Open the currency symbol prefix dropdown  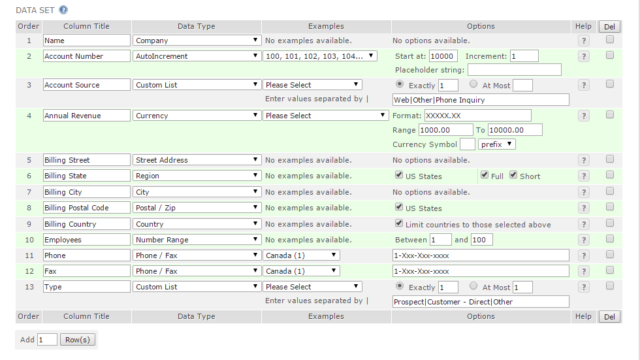(497, 144)
